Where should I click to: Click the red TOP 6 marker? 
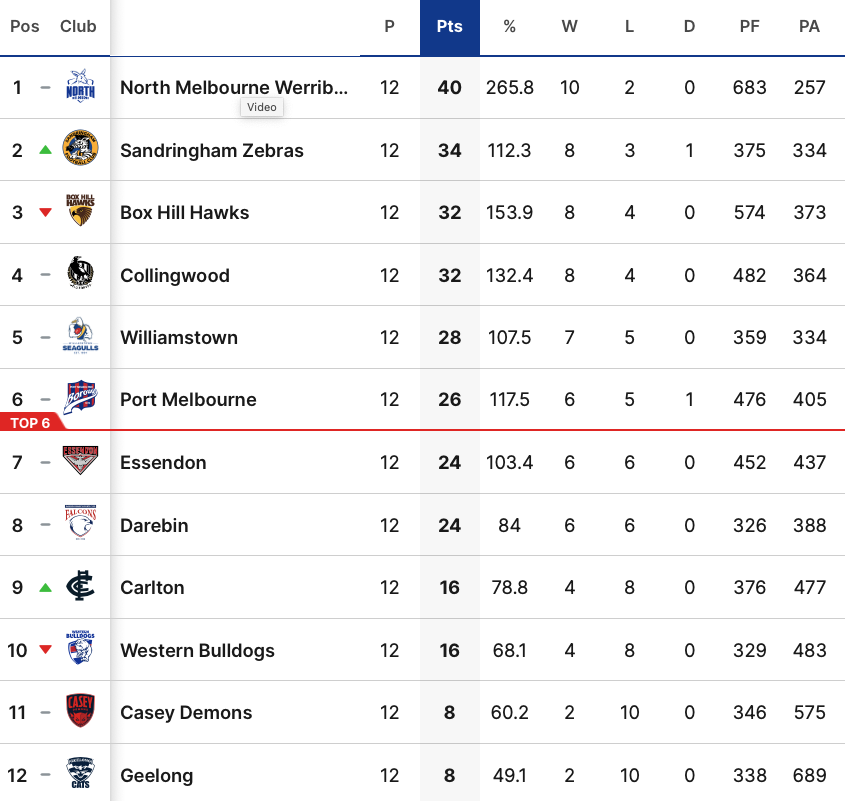pos(29,423)
